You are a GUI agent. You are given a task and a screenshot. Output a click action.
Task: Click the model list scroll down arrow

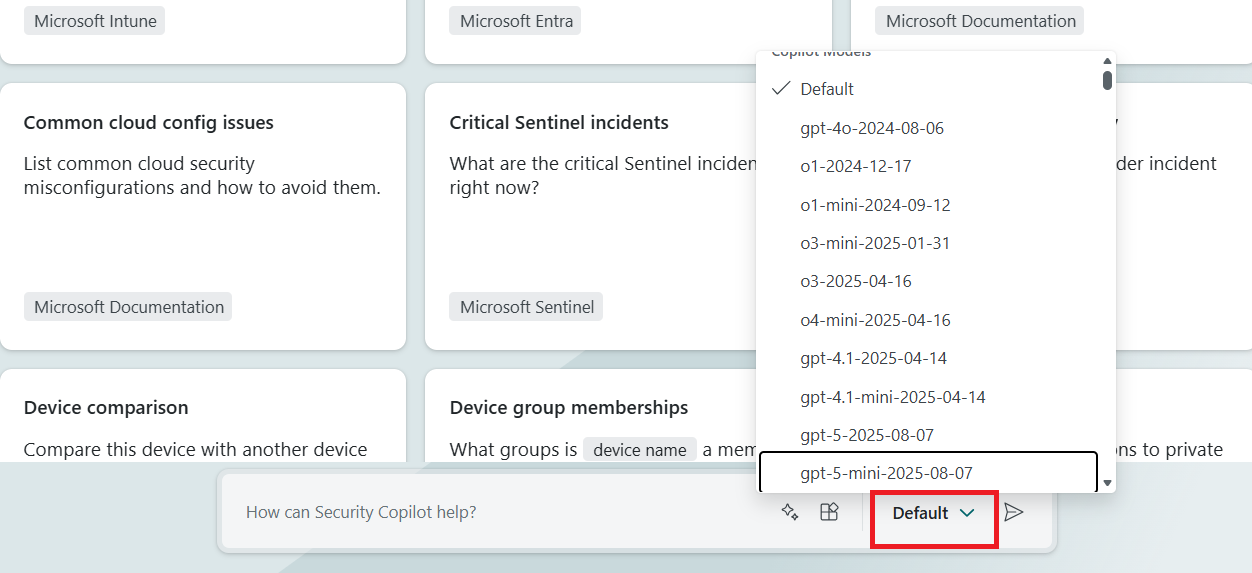pos(1107,483)
